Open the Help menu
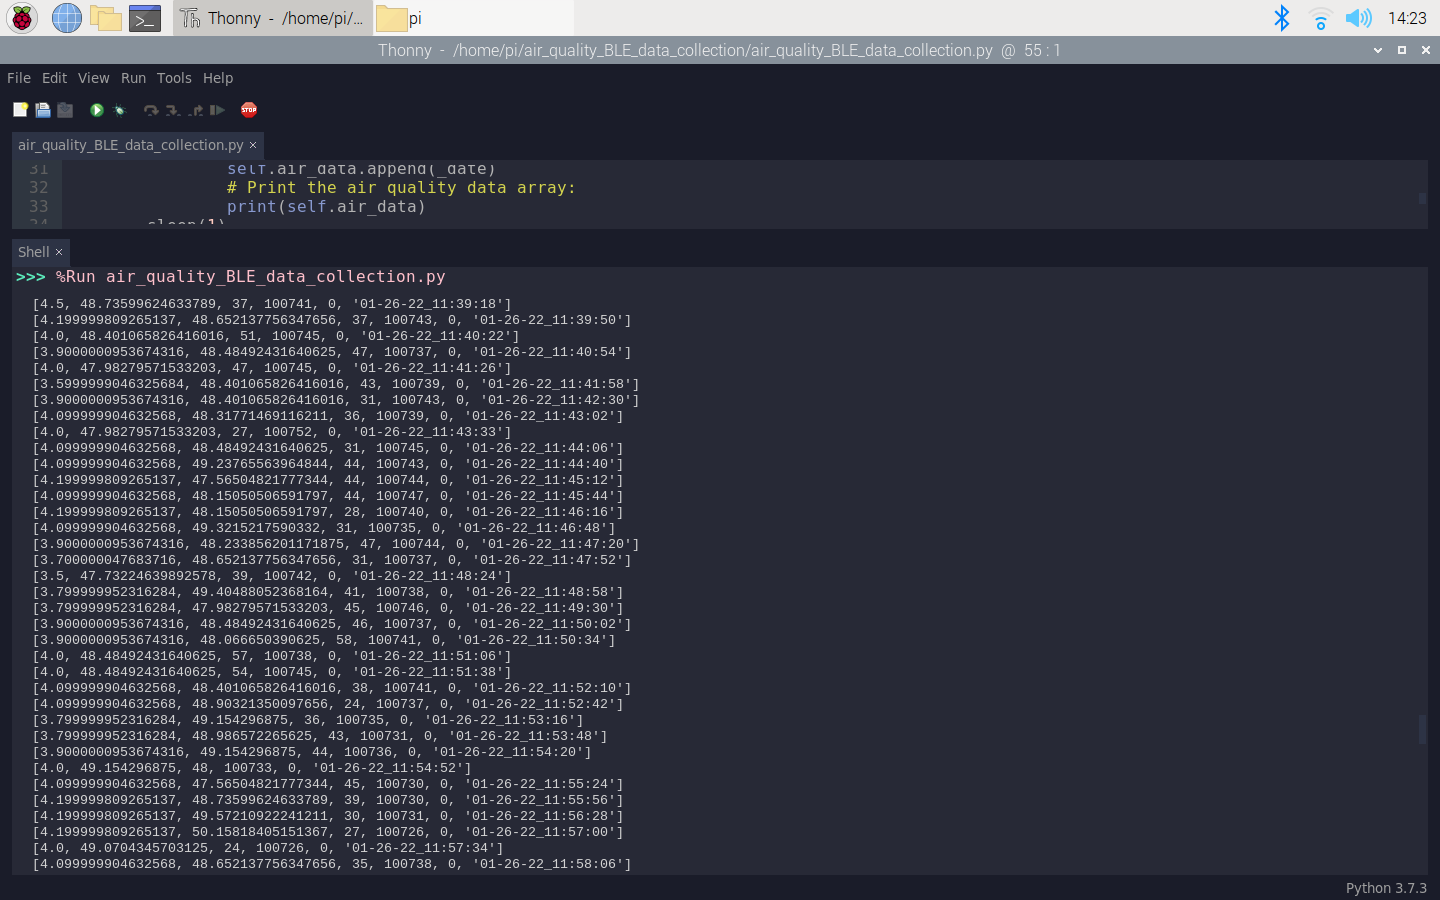The width and height of the screenshot is (1440, 900). click(218, 78)
